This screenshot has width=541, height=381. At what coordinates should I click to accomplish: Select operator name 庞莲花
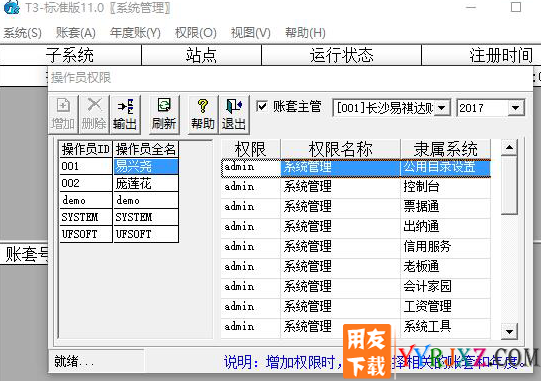146,183
